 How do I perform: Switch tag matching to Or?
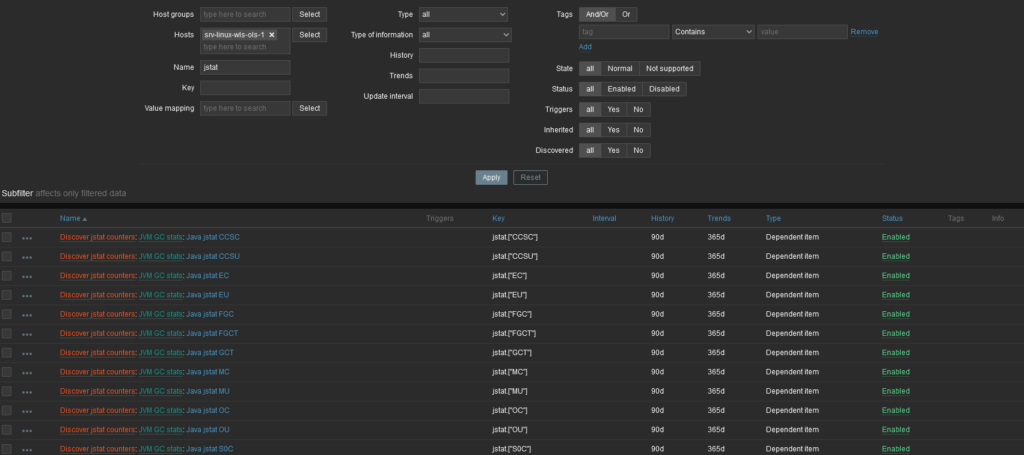[626, 15]
